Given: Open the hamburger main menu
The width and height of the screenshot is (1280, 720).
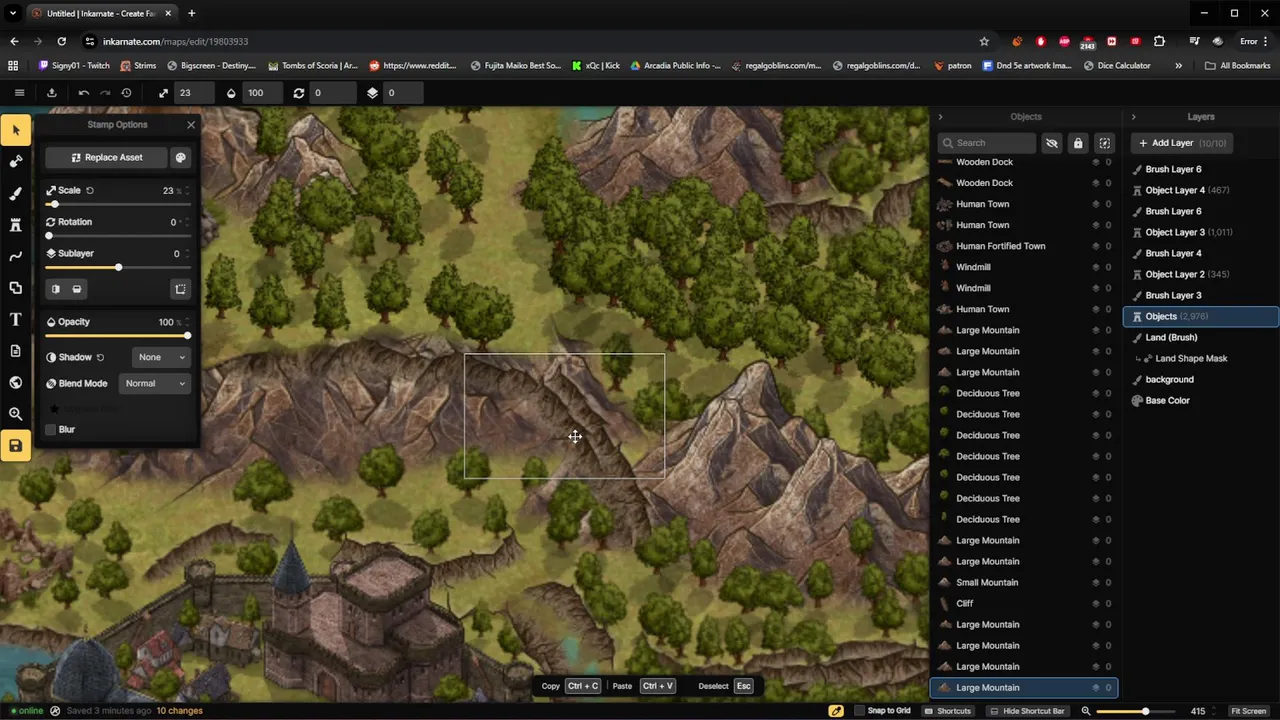Looking at the screenshot, I should [x=19, y=92].
